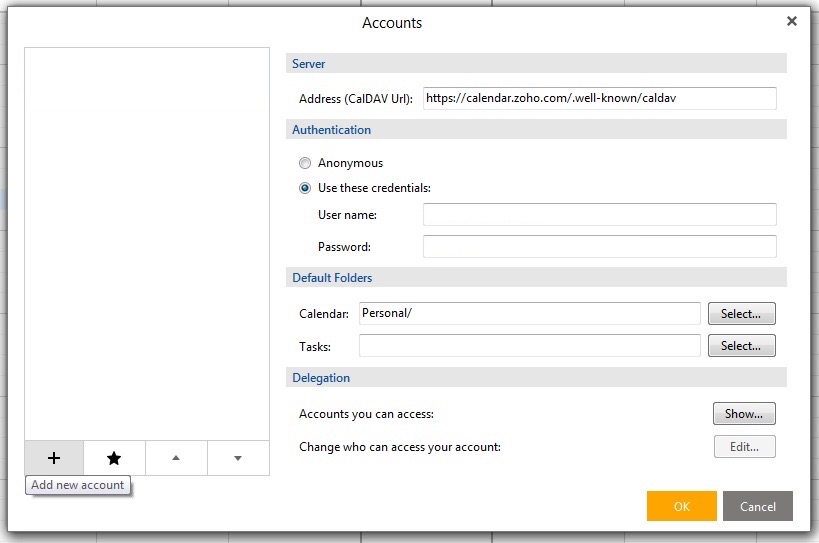Open Select... for the Tasks folder
The height and width of the screenshot is (543, 819).
(741, 346)
